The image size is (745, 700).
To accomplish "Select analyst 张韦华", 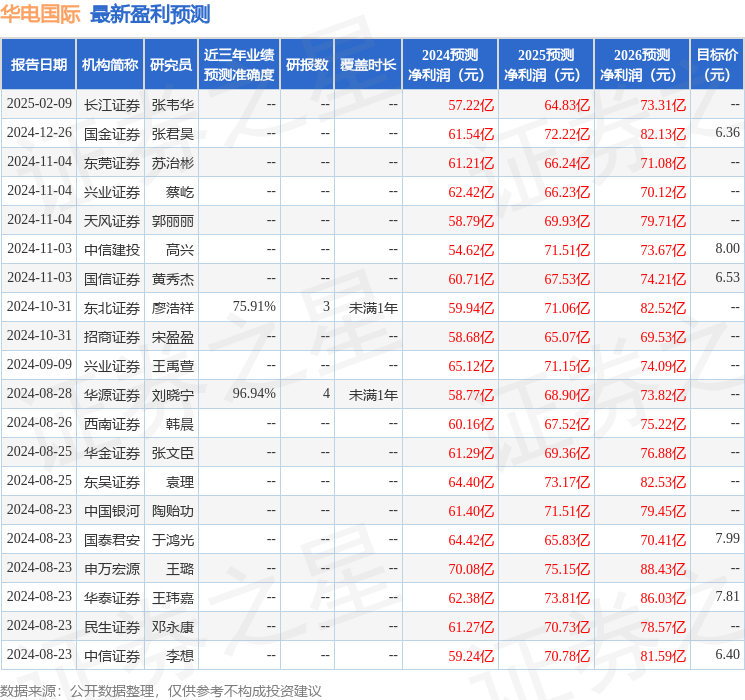I will [173, 105].
